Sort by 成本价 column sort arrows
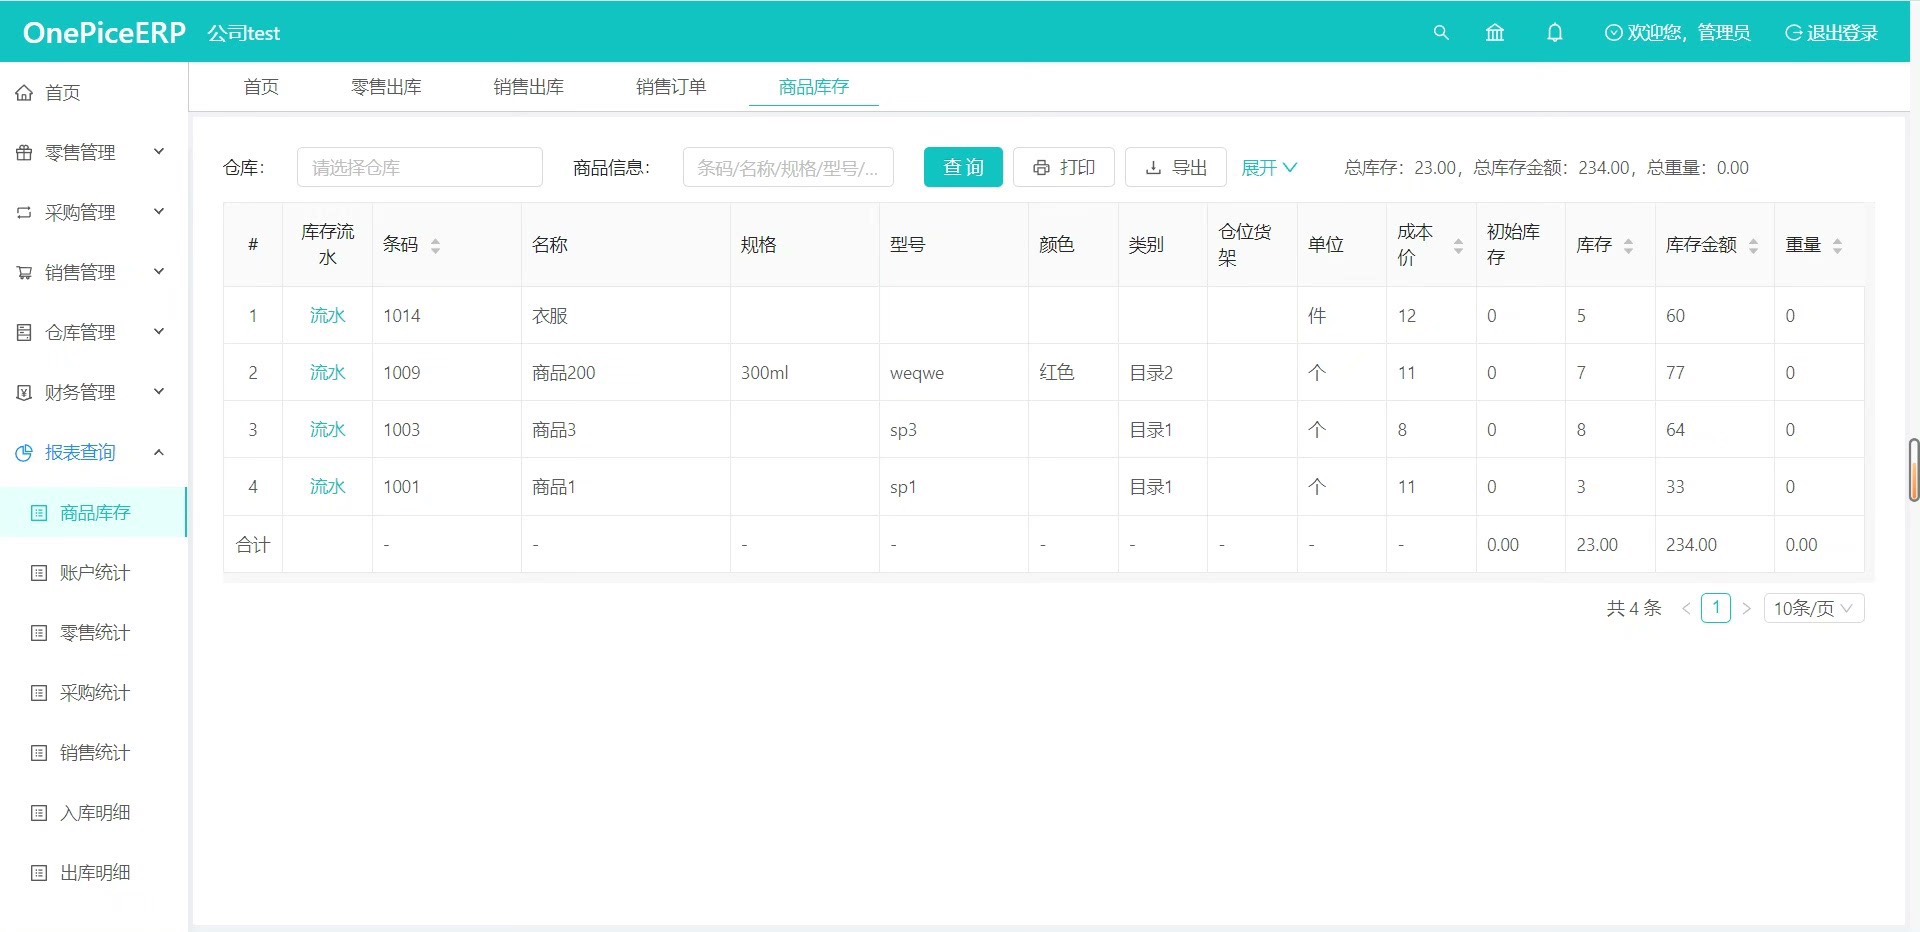Viewport: 1920px width, 932px height. pos(1458,246)
